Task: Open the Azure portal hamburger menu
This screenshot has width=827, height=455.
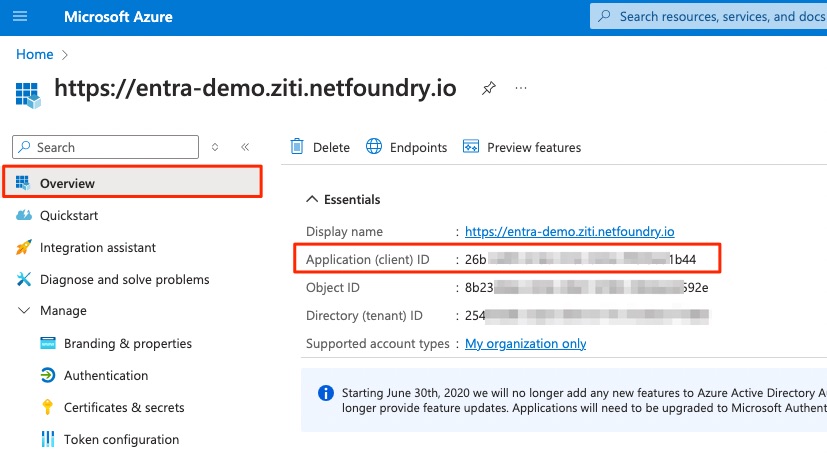Action: point(20,16)
